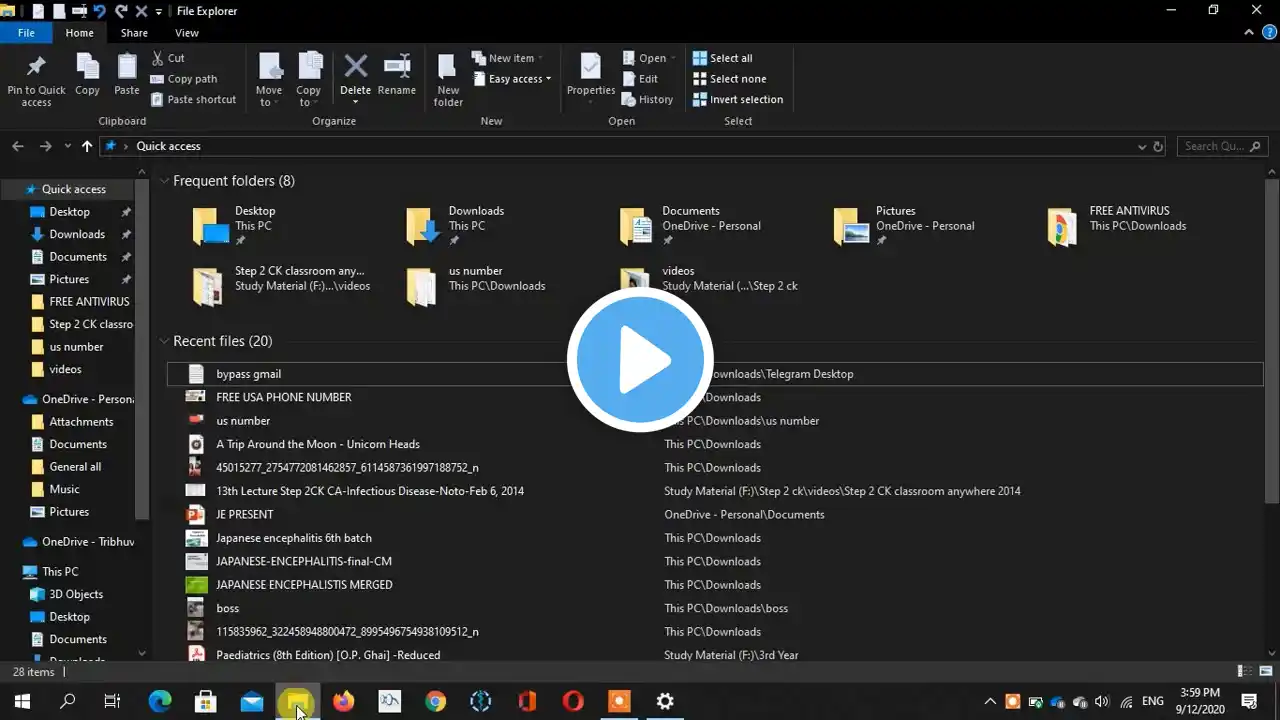Screen dimensions: 1280x720
Task: Navigate up one level with Up arrow
Action: (x=87, y=146)
